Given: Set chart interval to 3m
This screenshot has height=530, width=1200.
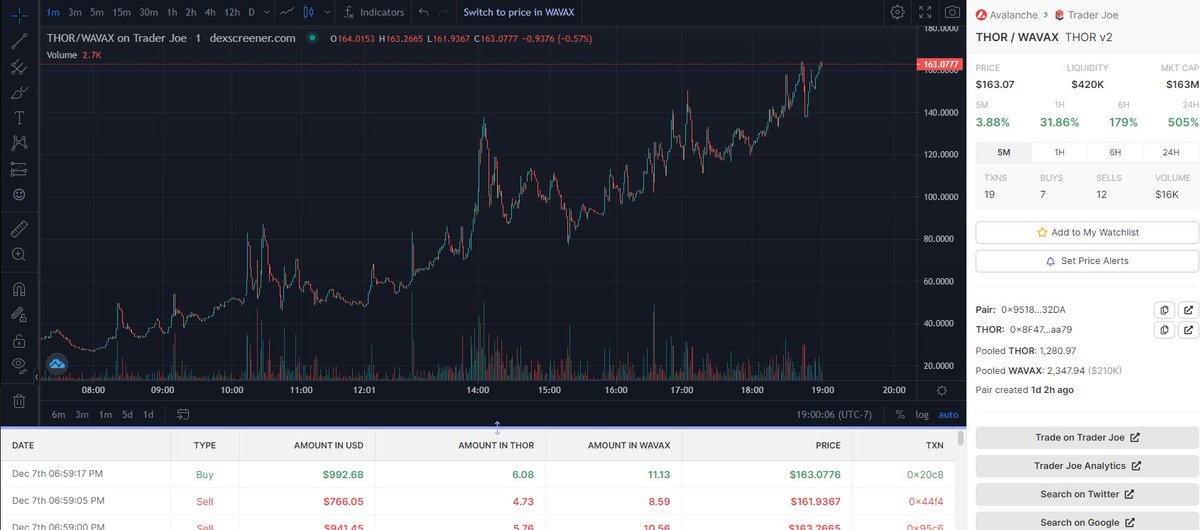Looking at the screenshot, I should point(74,12).
